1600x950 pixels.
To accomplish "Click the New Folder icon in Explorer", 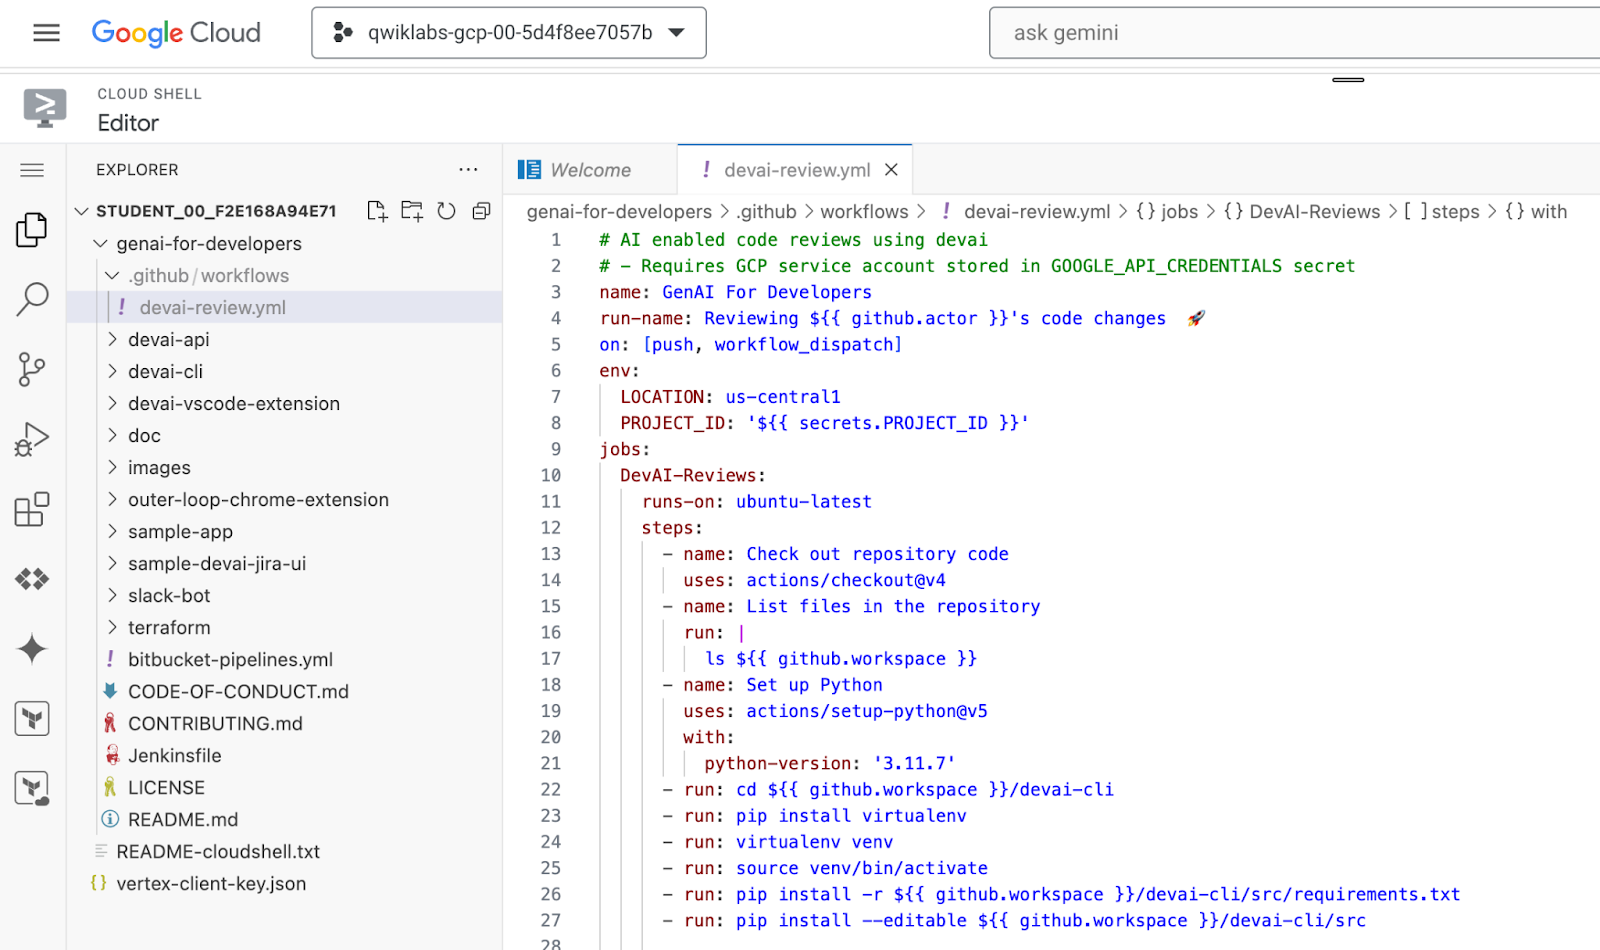I will point(411,211).
